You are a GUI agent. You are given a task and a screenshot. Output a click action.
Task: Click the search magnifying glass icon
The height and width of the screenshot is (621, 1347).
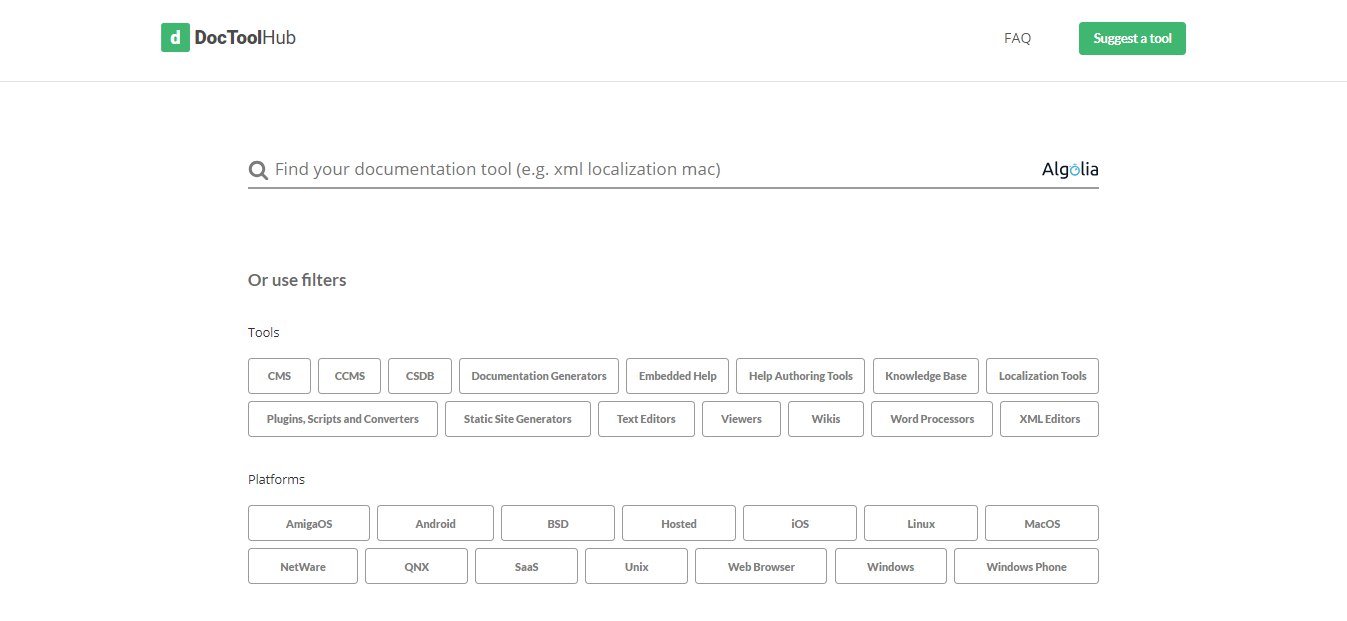258,170
